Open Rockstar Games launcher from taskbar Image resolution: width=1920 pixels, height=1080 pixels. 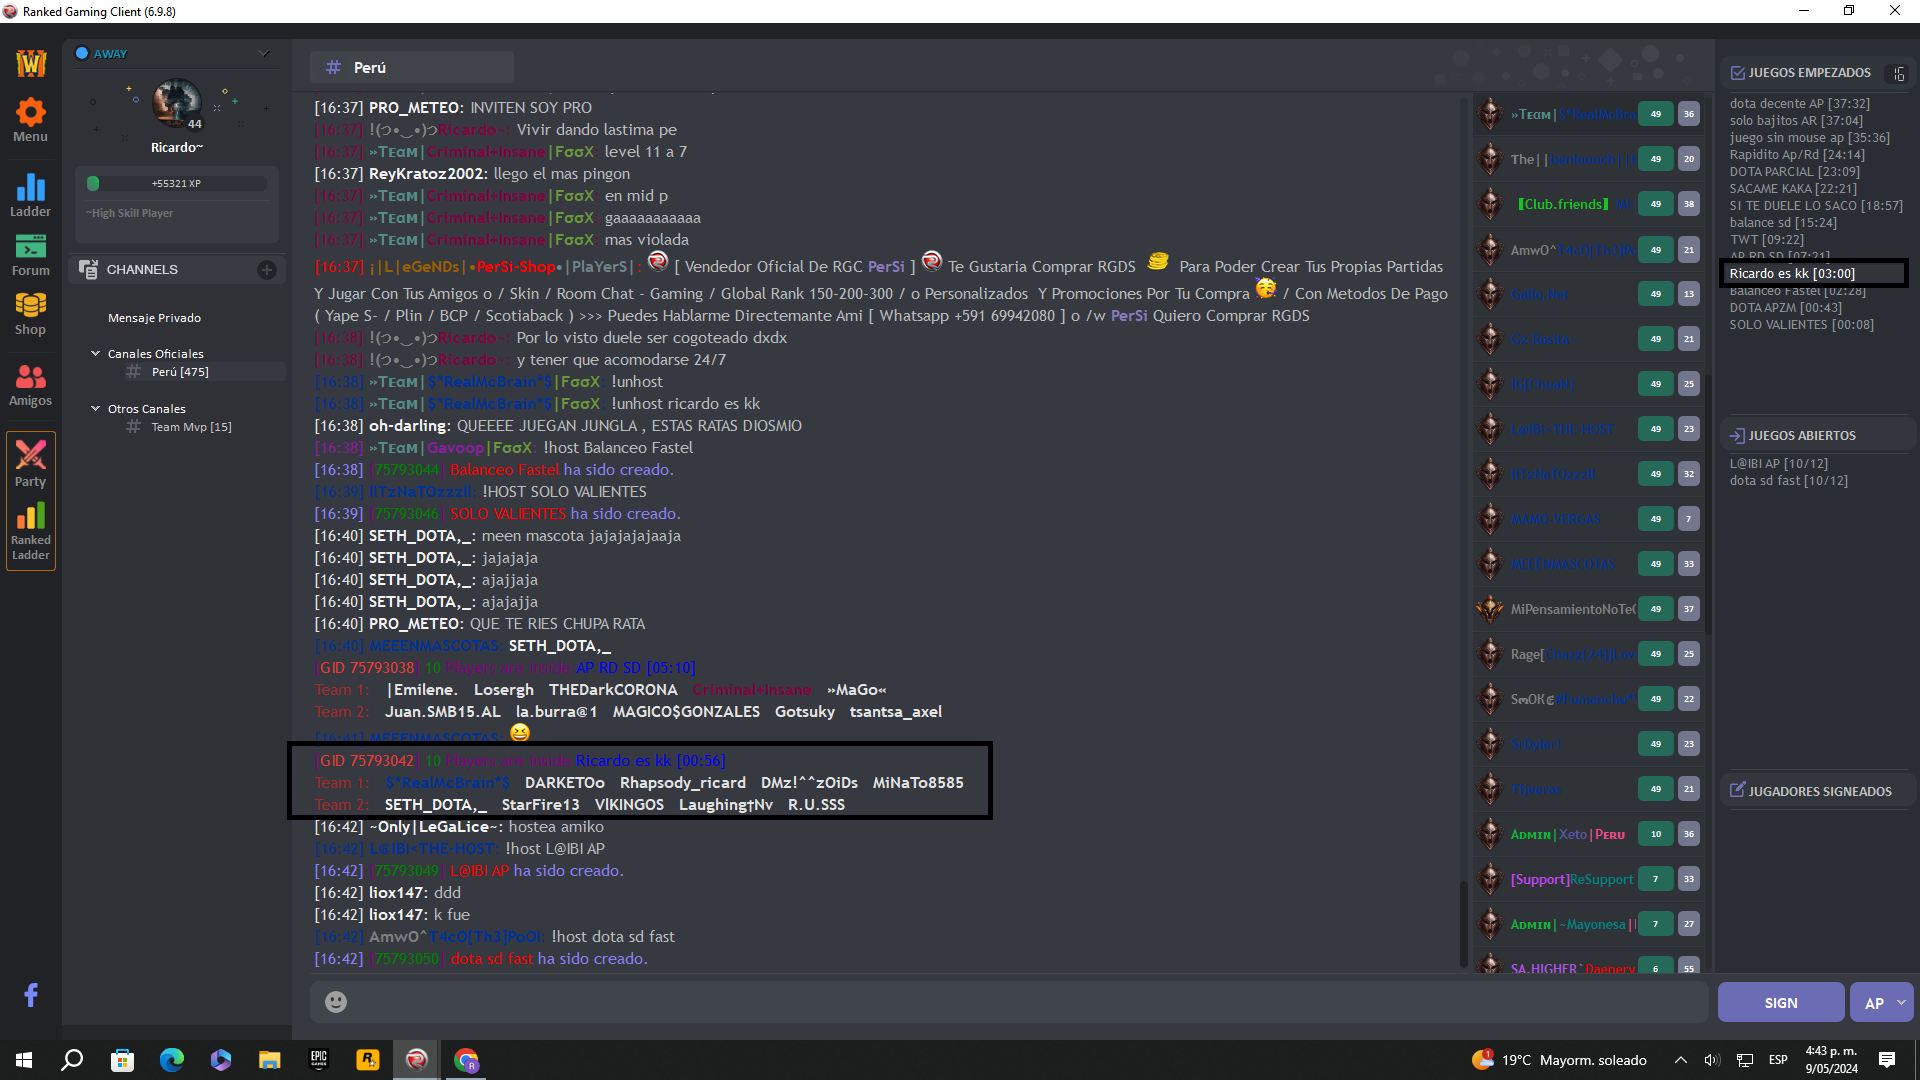(x=368, y=1060)
